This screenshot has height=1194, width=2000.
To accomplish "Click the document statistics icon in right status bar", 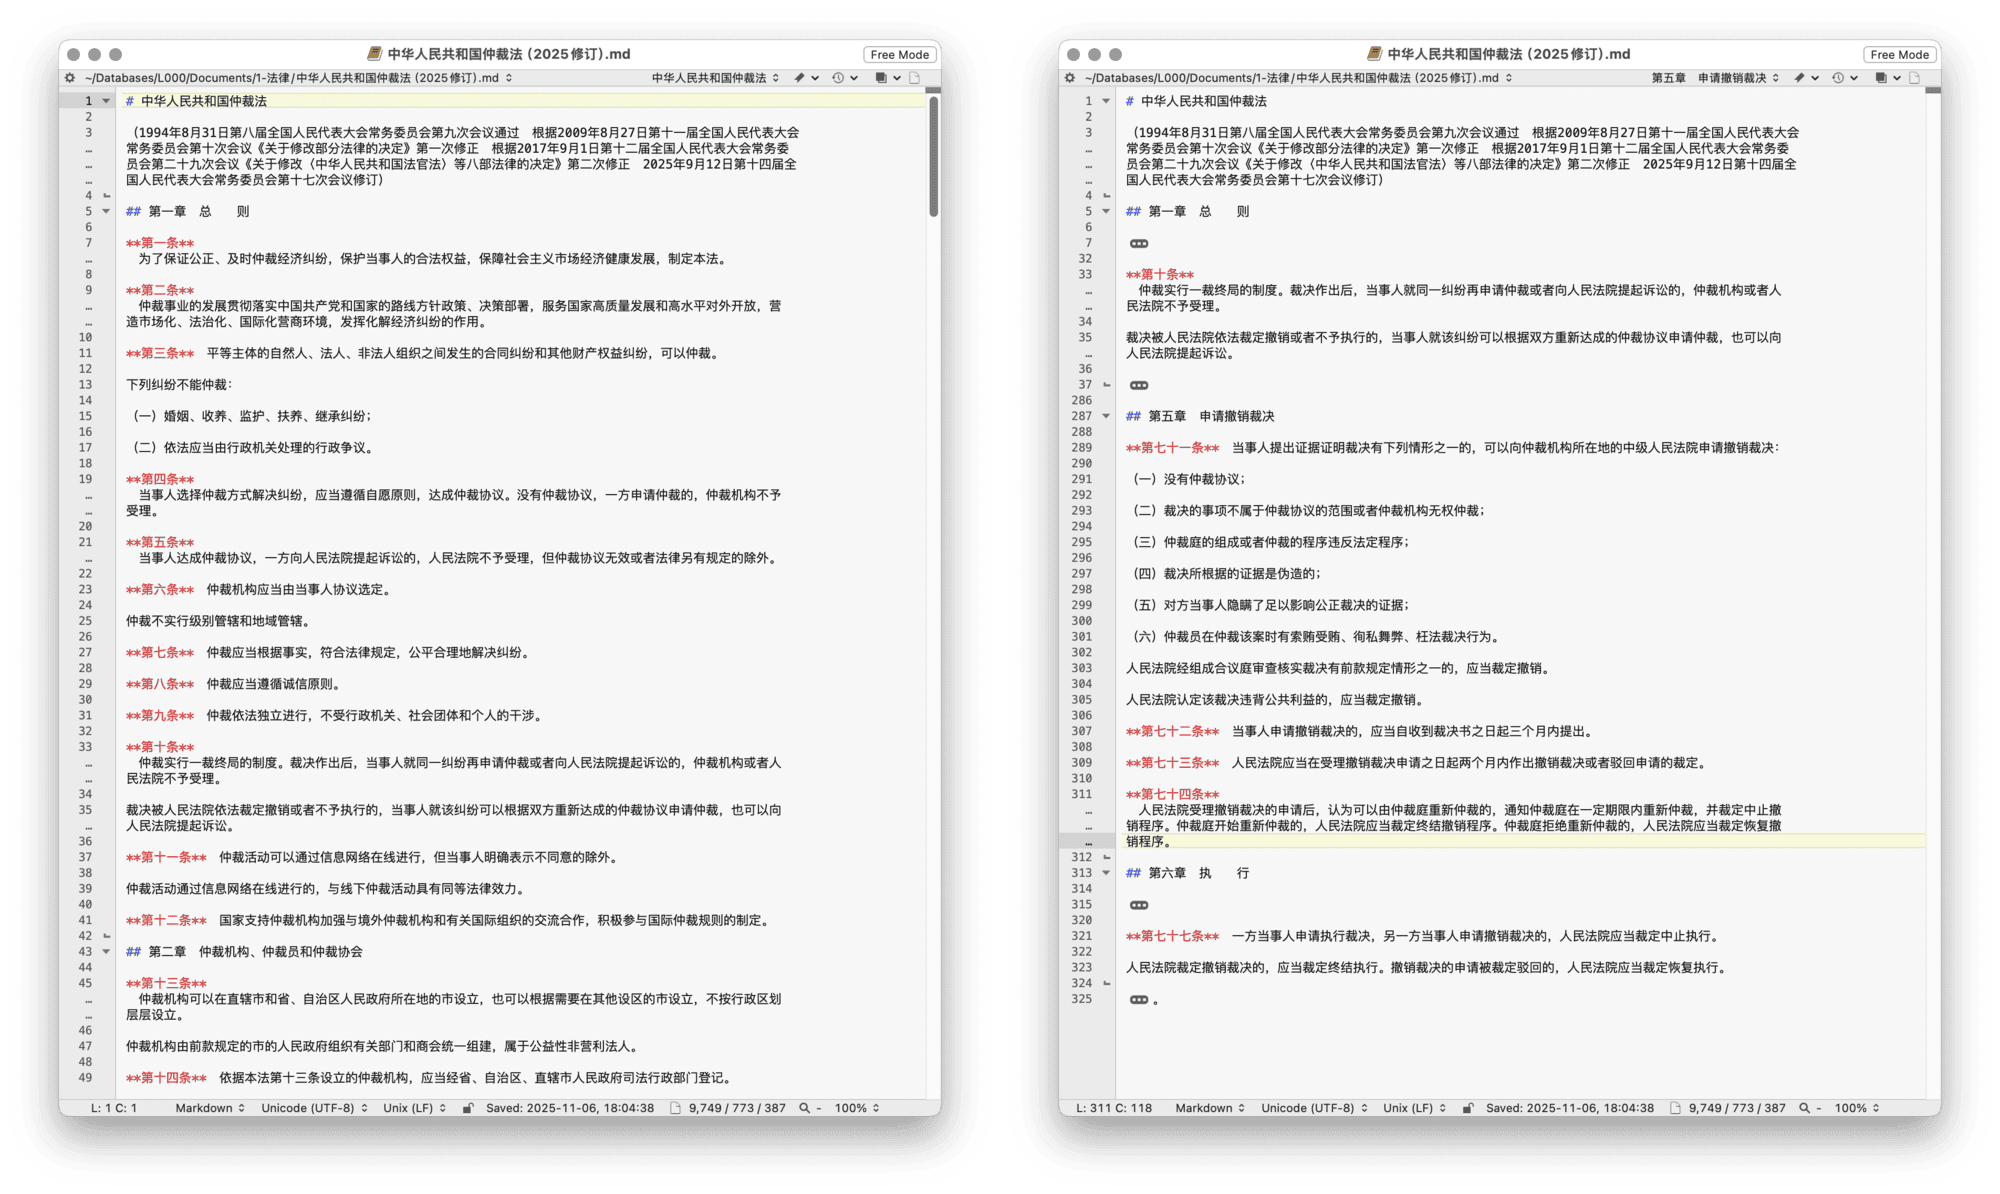I will [x=1676, y=1108].
